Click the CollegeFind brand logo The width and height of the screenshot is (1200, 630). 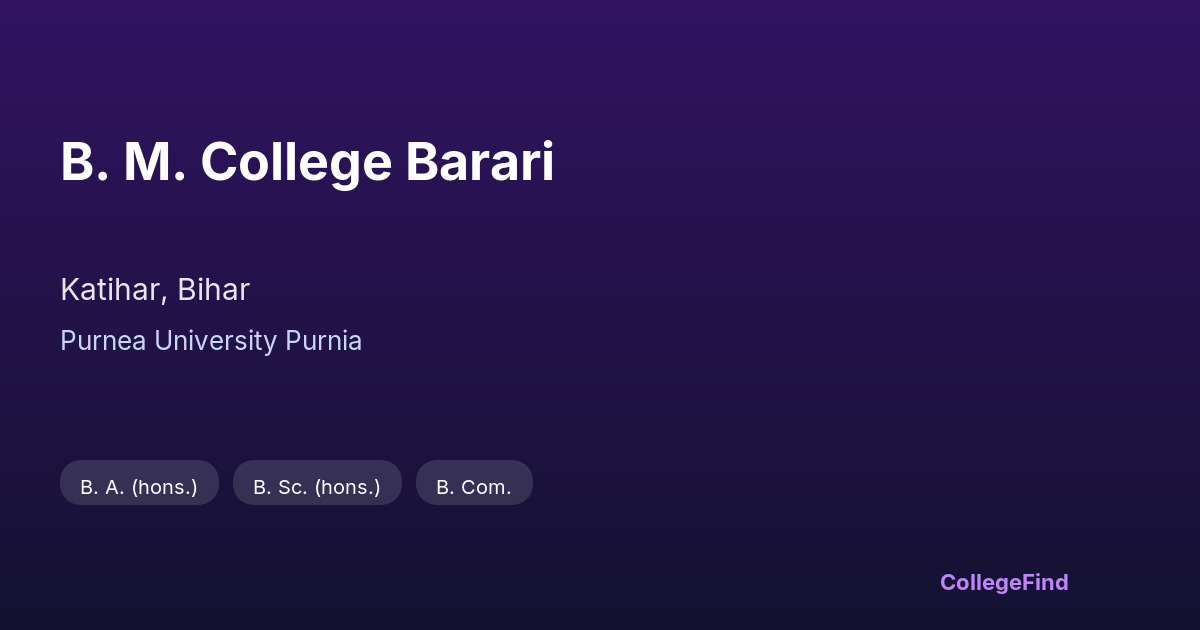pos(1004,582)
